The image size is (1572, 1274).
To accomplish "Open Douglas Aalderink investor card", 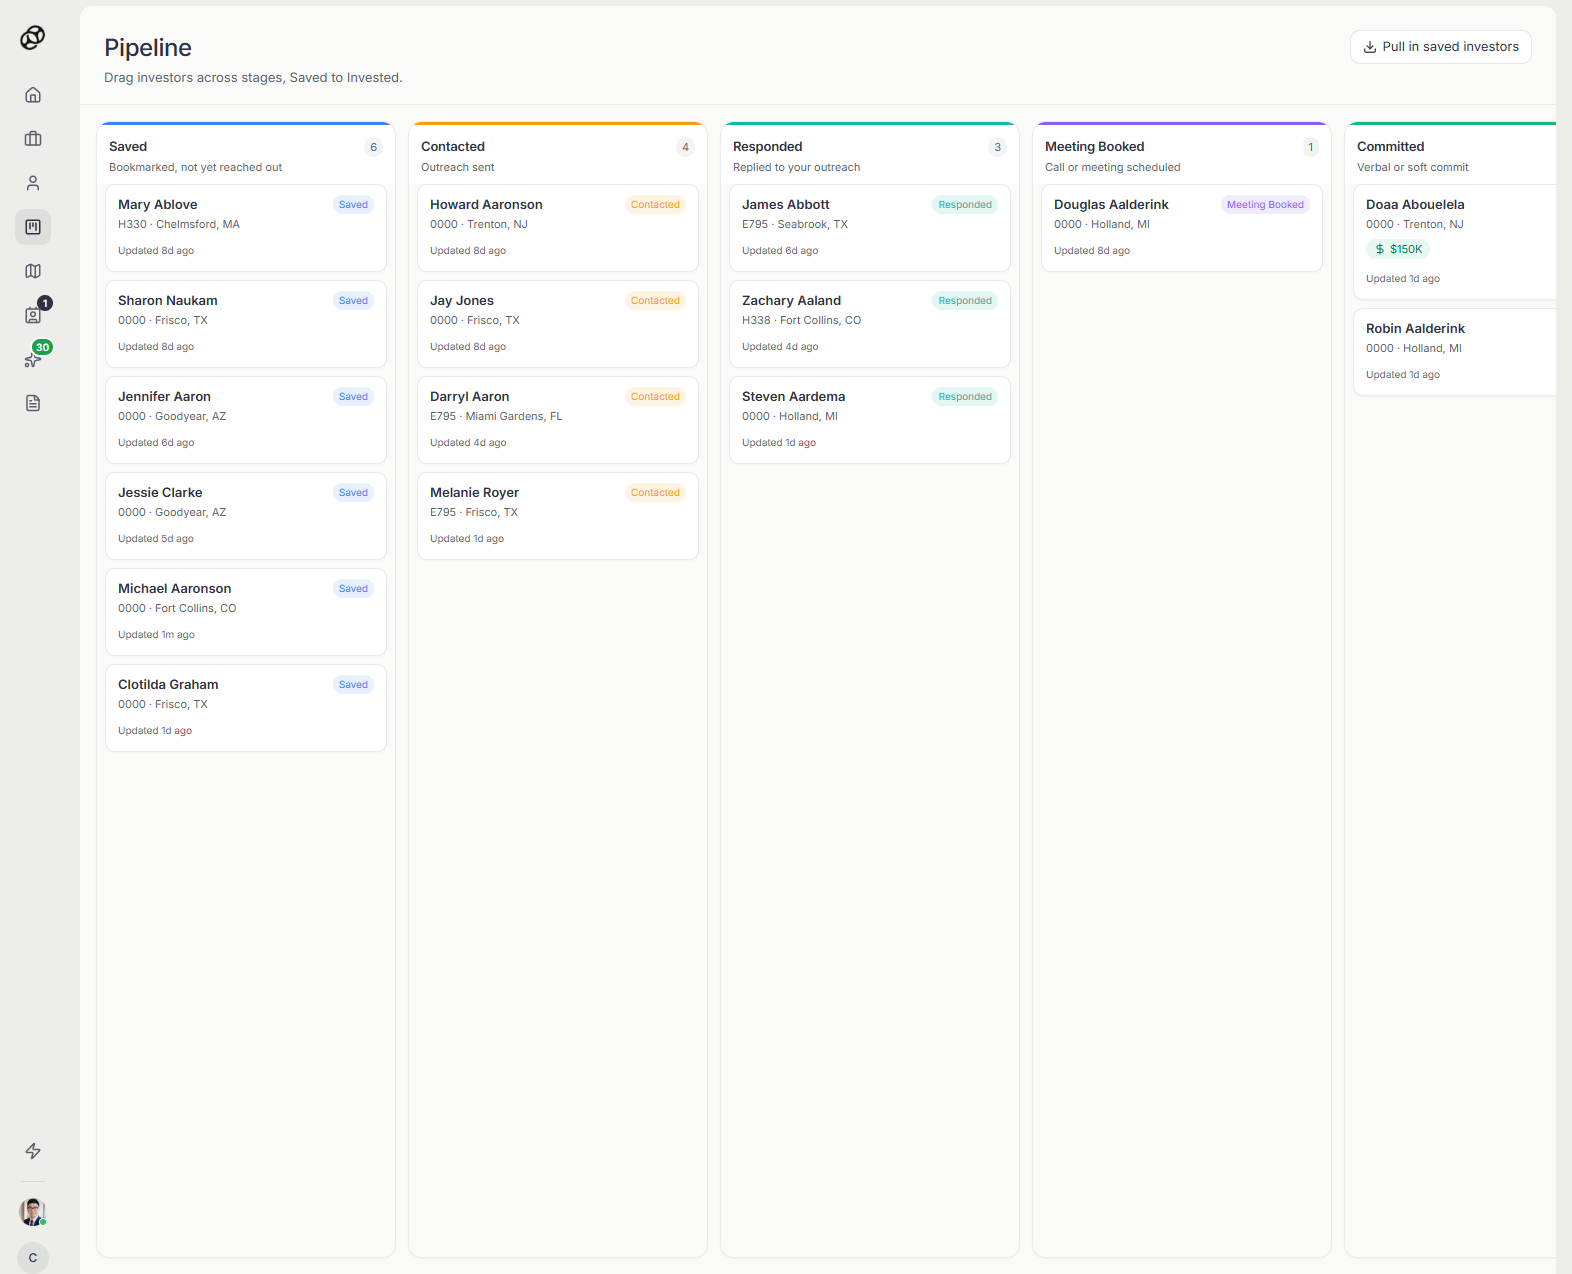I will point(1182,228).
